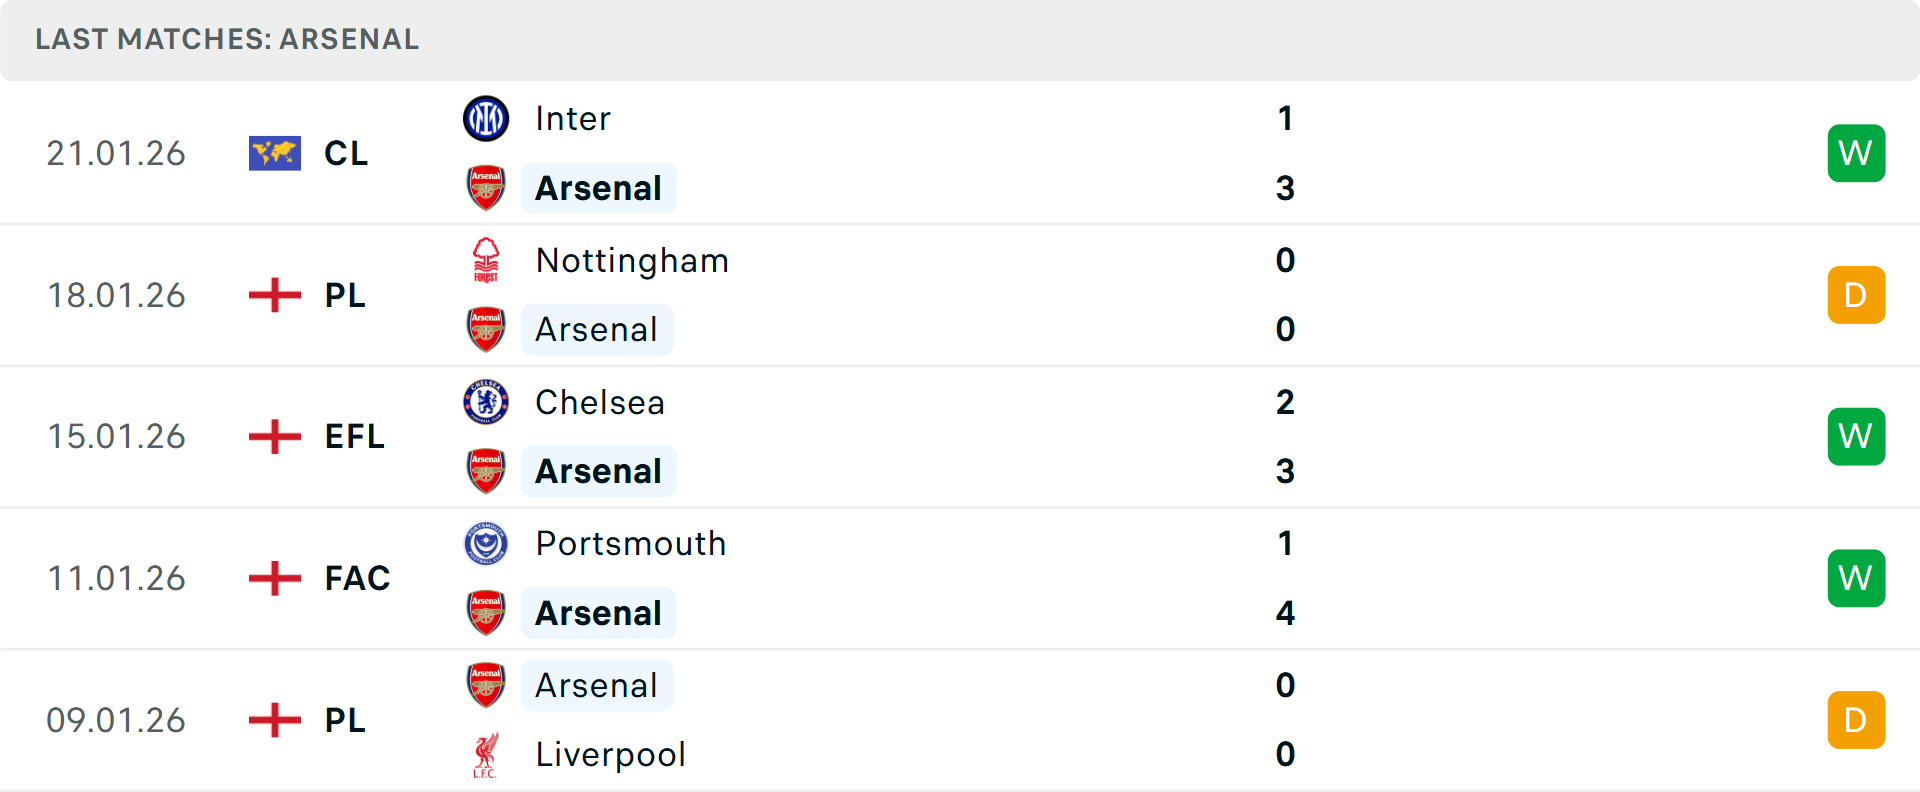Click the Nottingham Forest crest icon

coord(486,260)
